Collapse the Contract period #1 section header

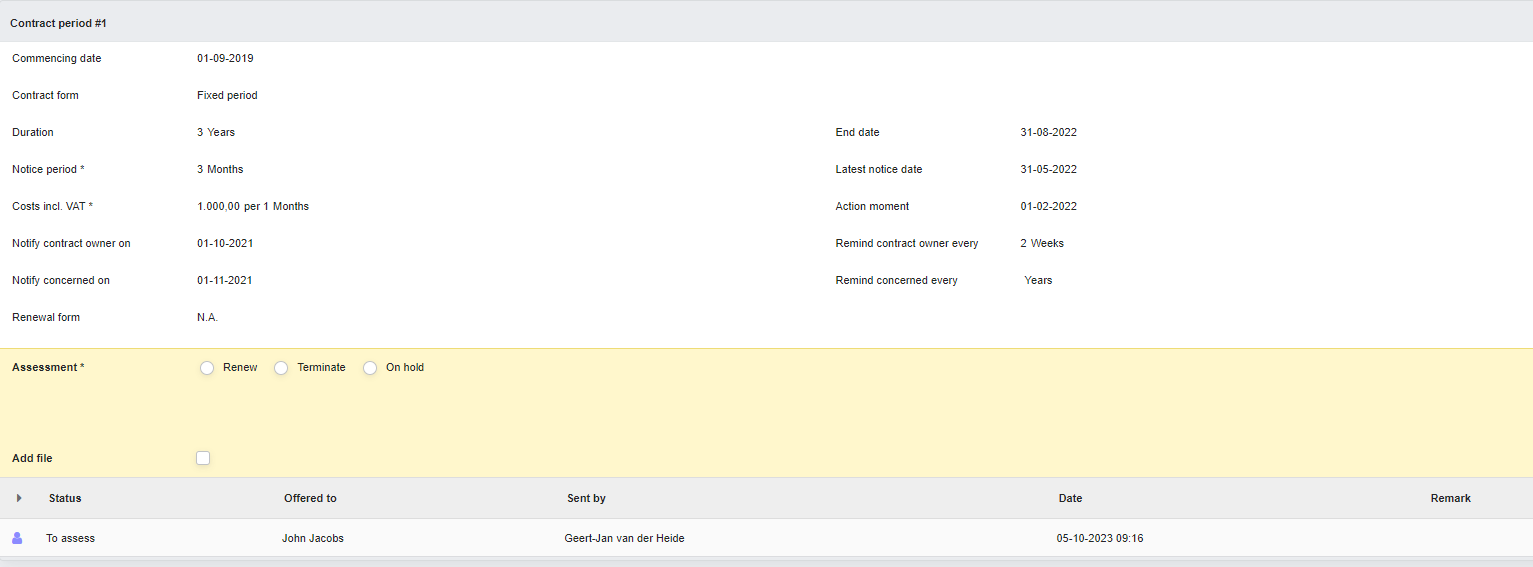click(766, 22)
